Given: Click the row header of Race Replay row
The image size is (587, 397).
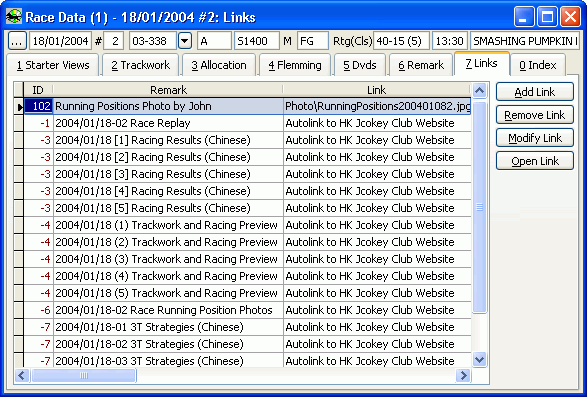Looking at the screenshot, I should pos(19,123).
